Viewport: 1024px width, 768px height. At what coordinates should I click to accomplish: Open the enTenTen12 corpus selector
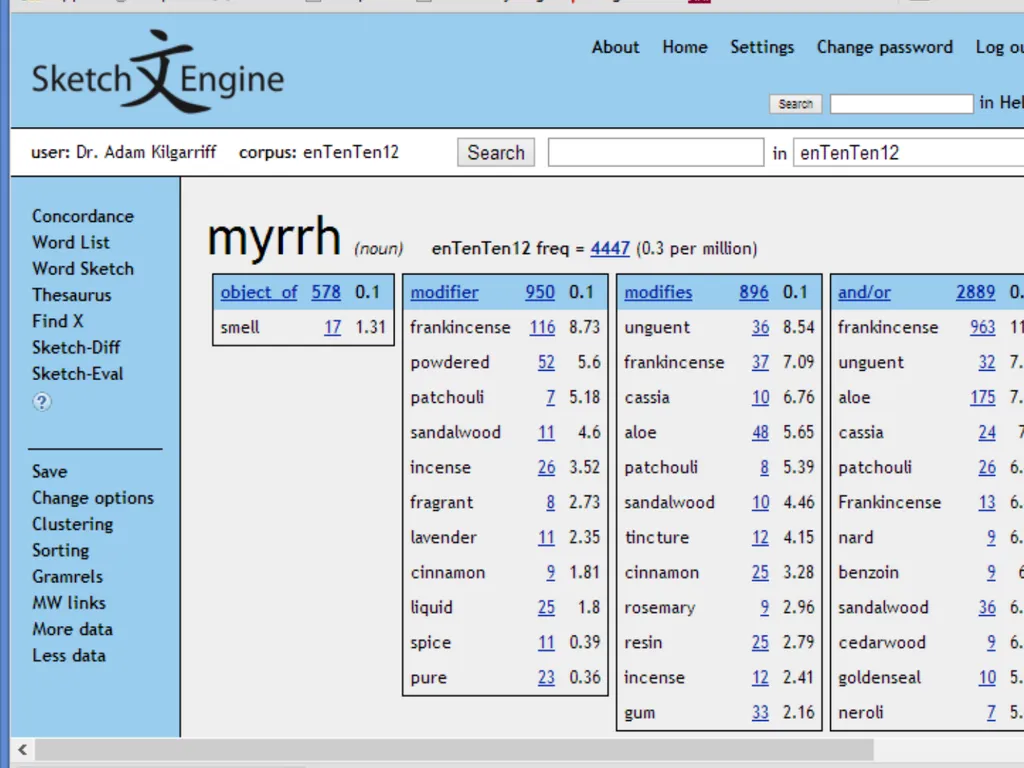(x=908, y=152)
